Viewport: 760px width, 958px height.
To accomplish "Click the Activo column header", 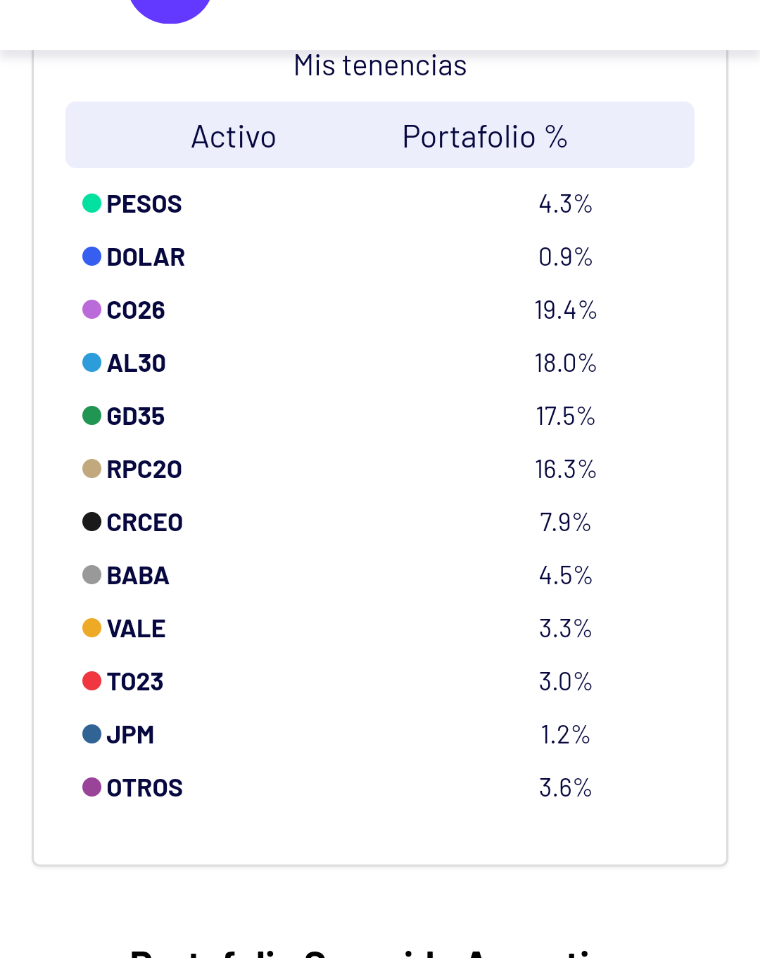I will coord(233,136).
